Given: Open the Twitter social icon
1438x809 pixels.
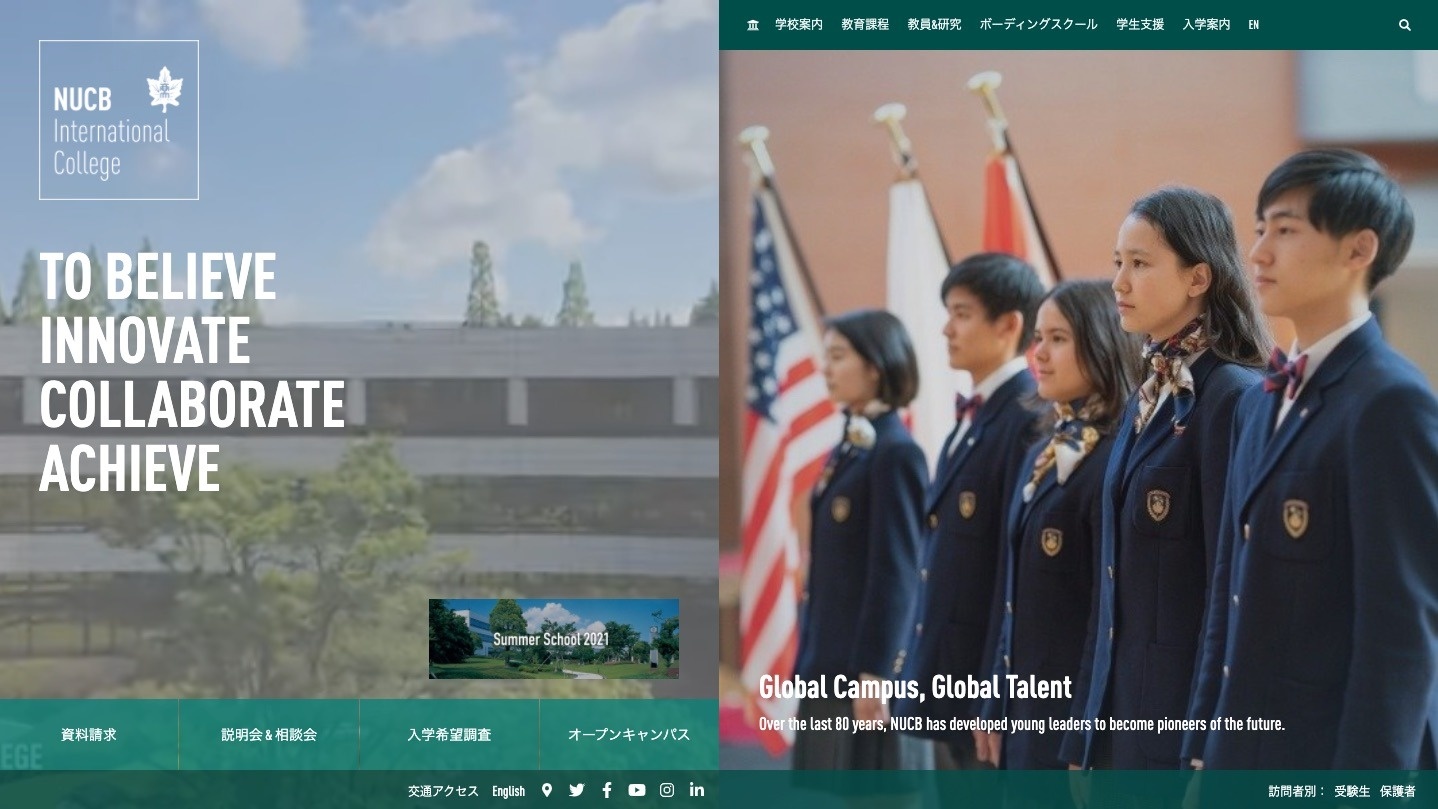Looking at the screenshot, I should [577, 790].
